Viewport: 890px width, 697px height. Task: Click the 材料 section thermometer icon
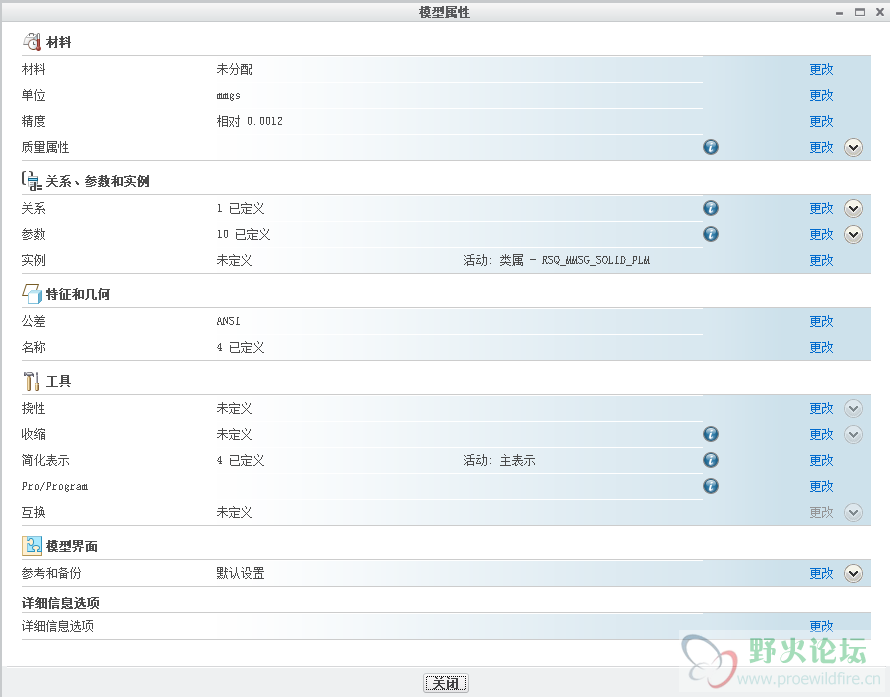coord(32,41)
